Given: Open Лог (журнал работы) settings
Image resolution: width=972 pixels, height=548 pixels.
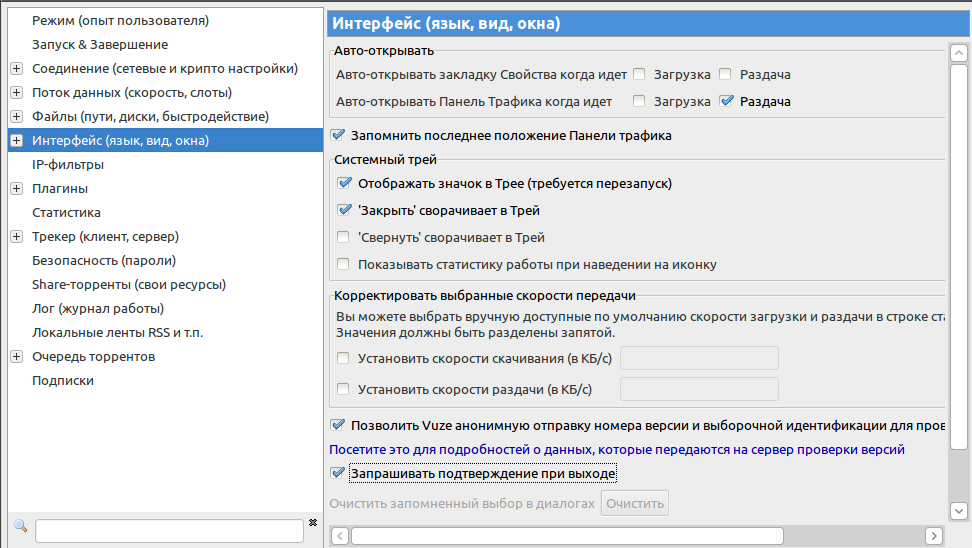Looking at the screenshot, I should (x=98, y=309).
